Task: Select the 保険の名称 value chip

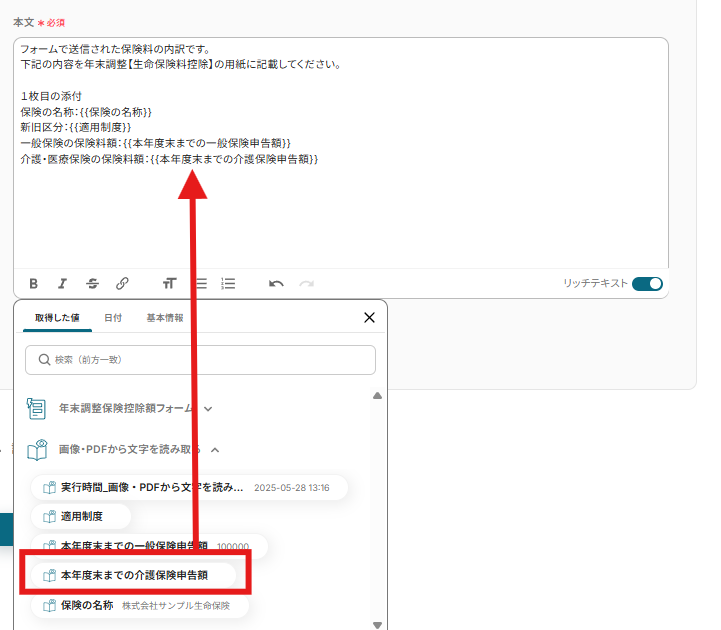Action: [140, 606]
